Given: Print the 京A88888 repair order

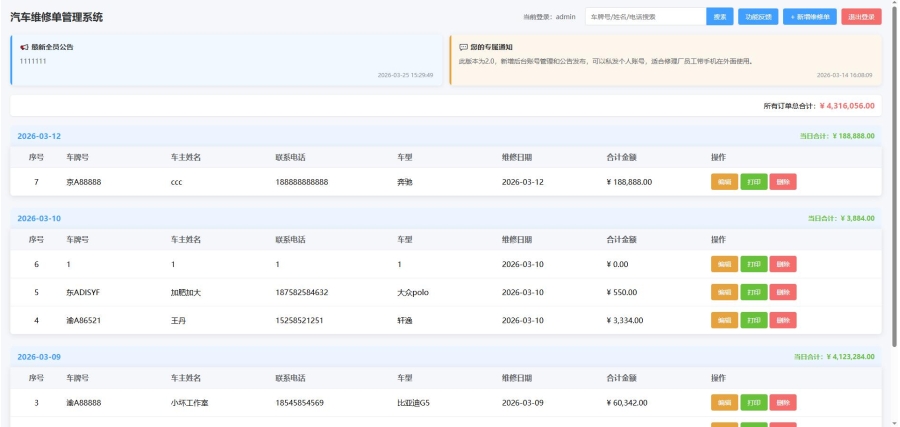Looking at the screenshot, I should (x=753, y=182).
